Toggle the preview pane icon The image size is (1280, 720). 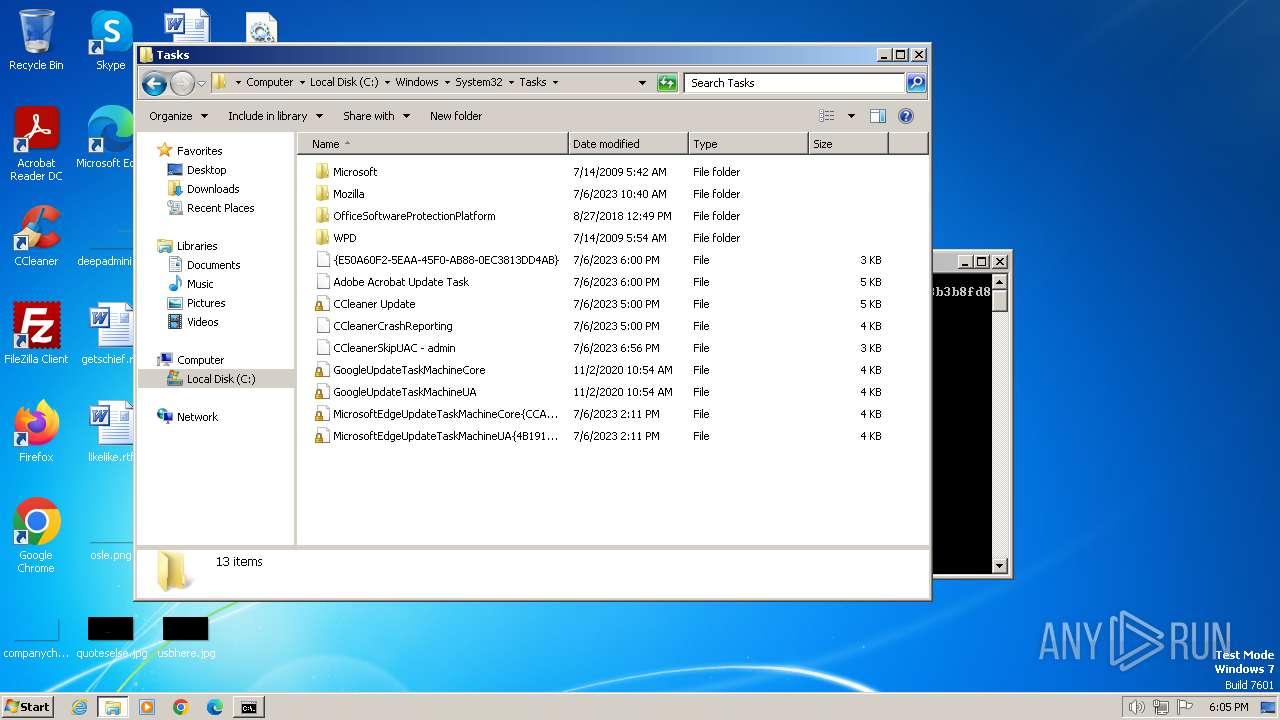(878, 116)
